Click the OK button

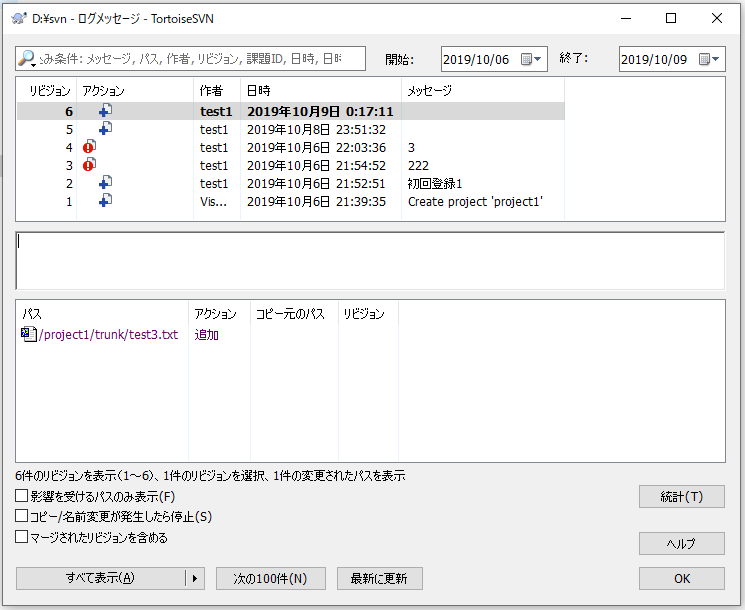pyautogui.click(x=681, y=578)
